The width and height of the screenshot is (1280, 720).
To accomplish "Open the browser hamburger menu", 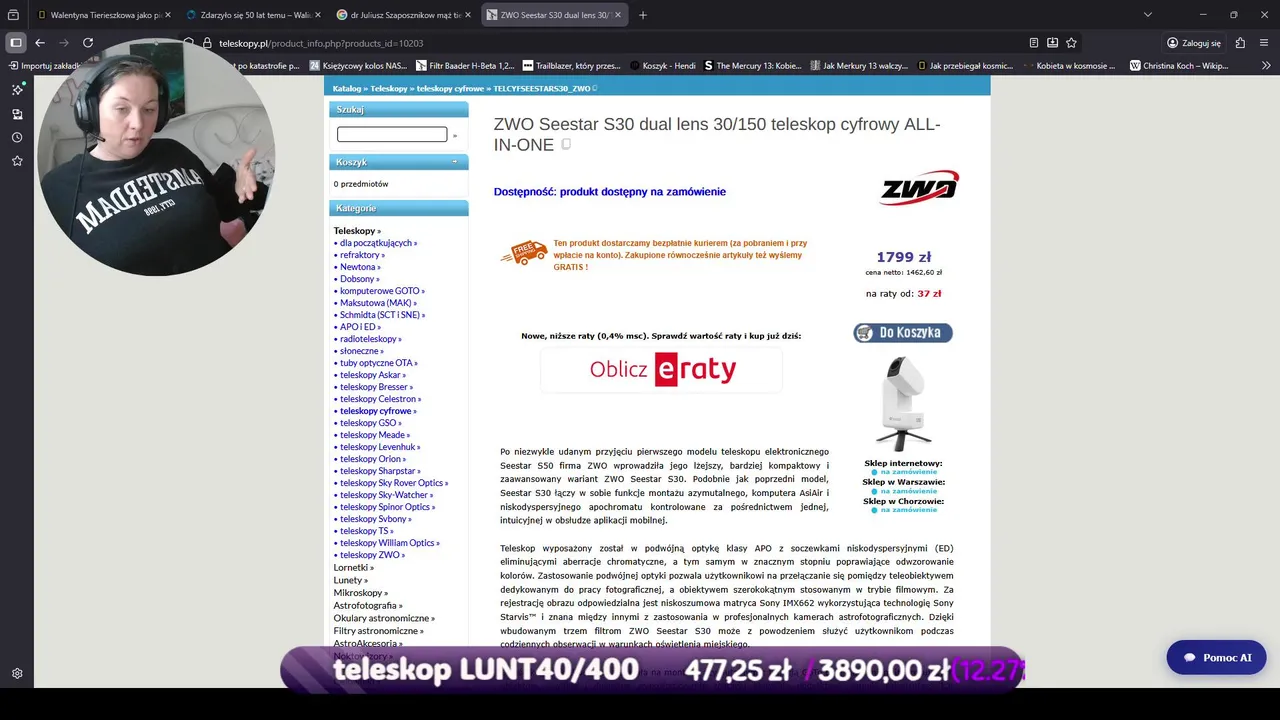I will pyautogui.click(x=1265, y=43).
